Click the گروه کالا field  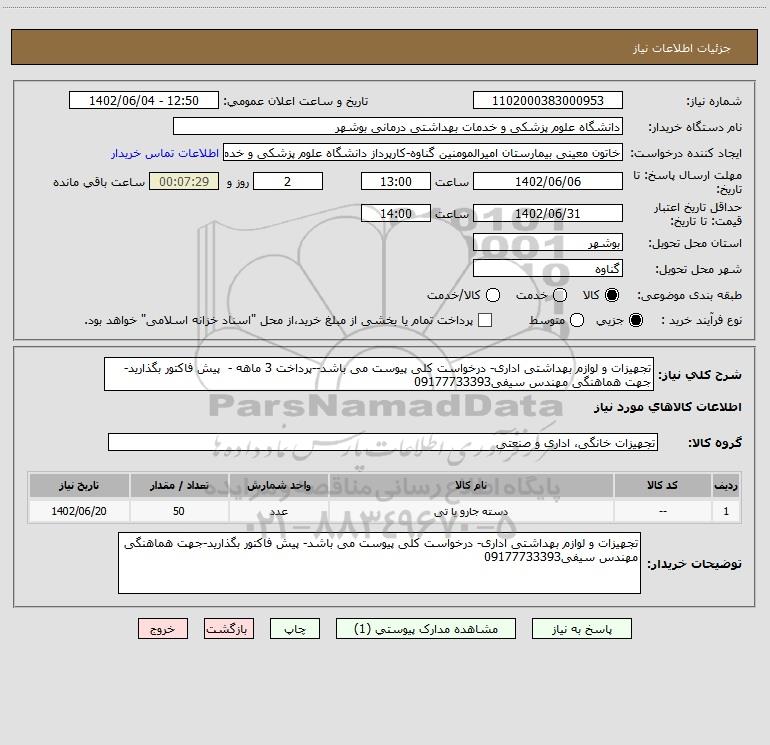[x=382, y=442]
